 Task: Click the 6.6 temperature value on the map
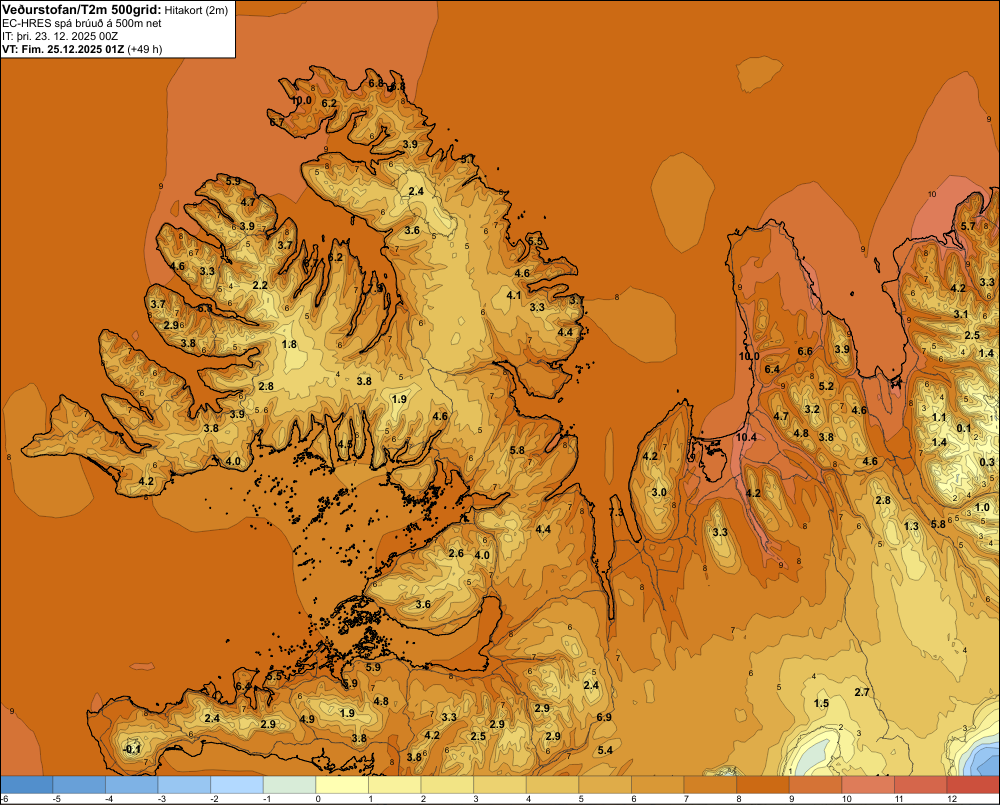pyautogui.click(x=805, y=351)
